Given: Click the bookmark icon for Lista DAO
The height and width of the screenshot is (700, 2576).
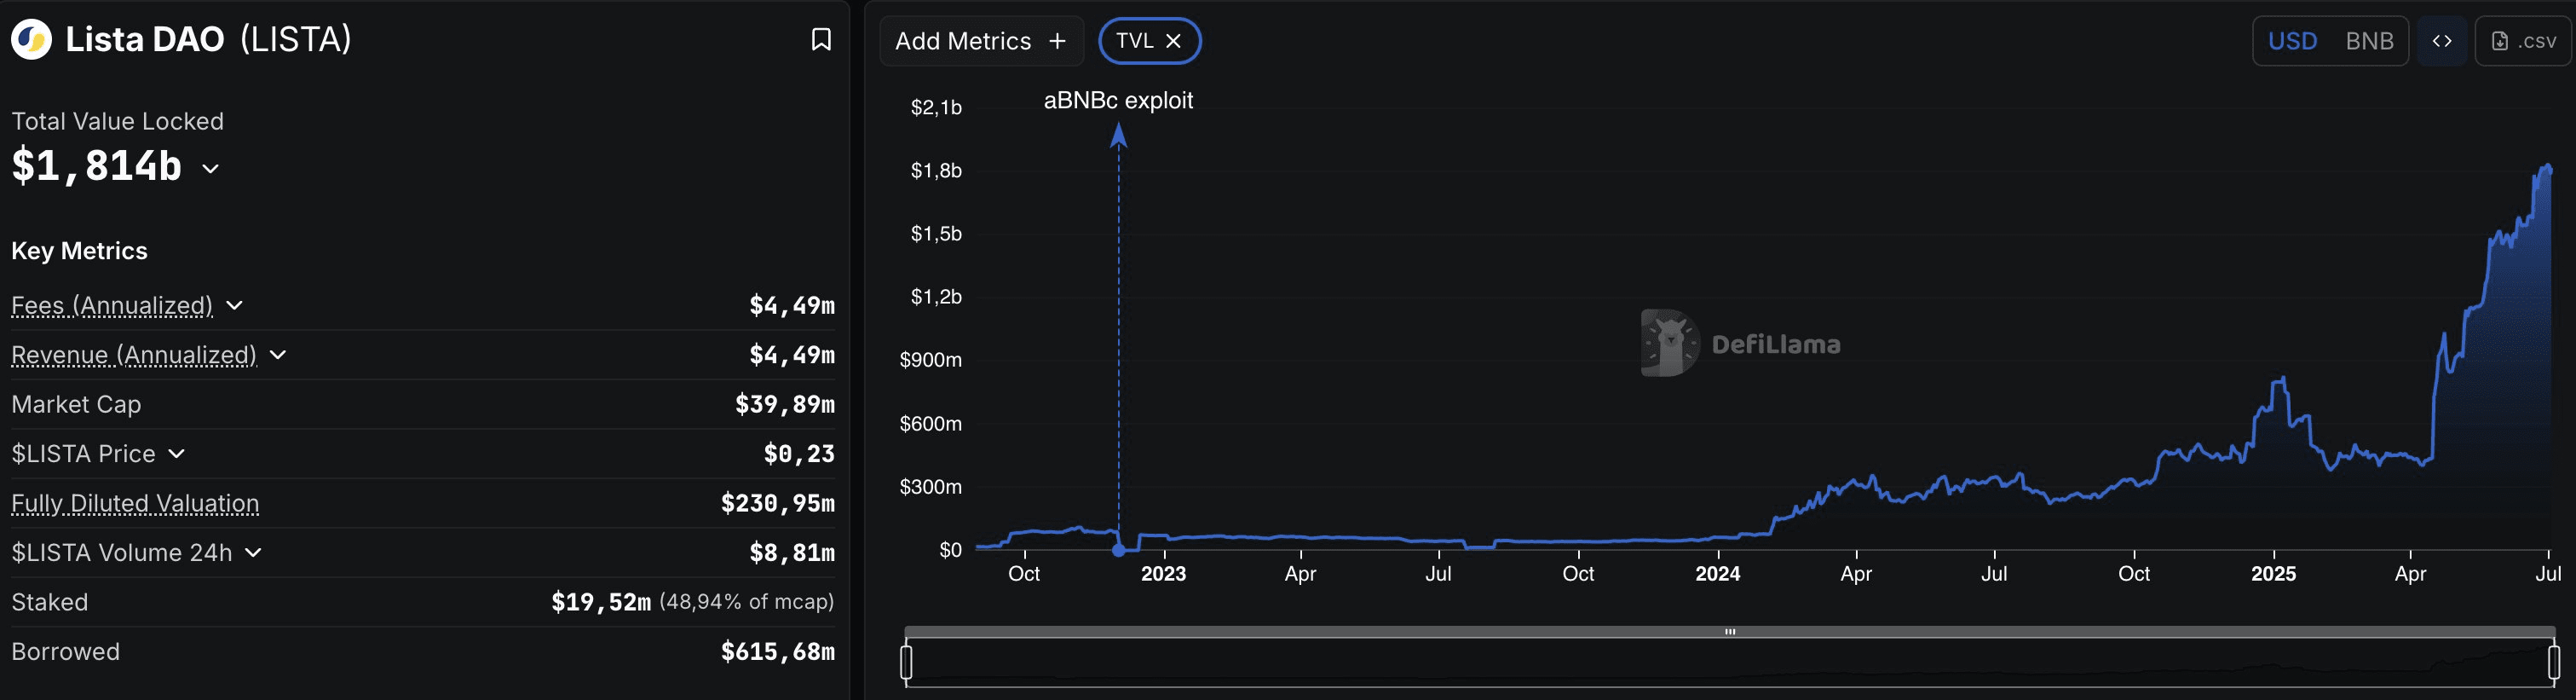Looking at the screenshot, I should pyautogui.click(x=820, y=40).
